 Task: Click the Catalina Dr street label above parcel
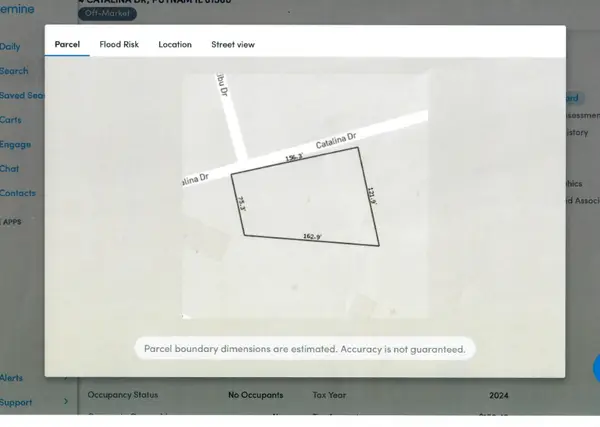(336, 140)
